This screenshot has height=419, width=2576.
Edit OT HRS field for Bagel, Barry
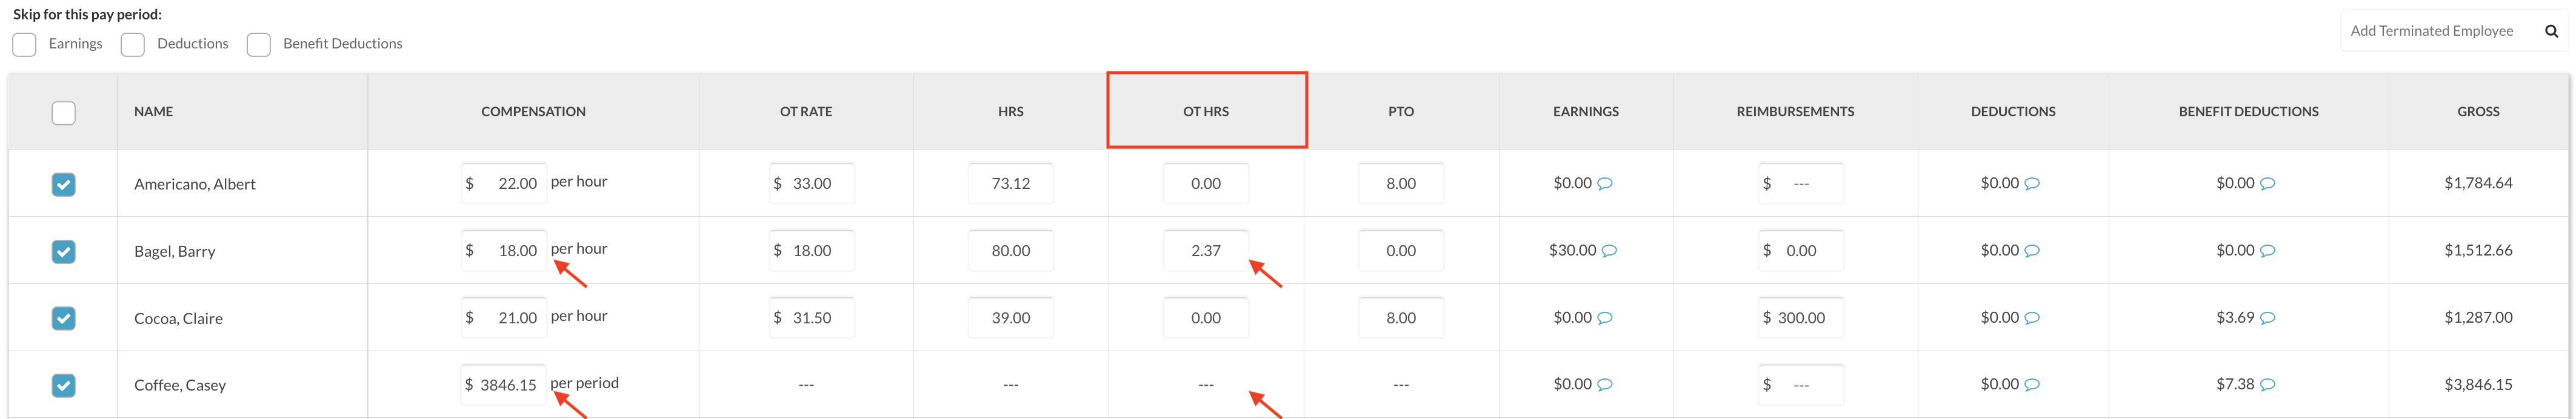click(x=1206, y=251)
